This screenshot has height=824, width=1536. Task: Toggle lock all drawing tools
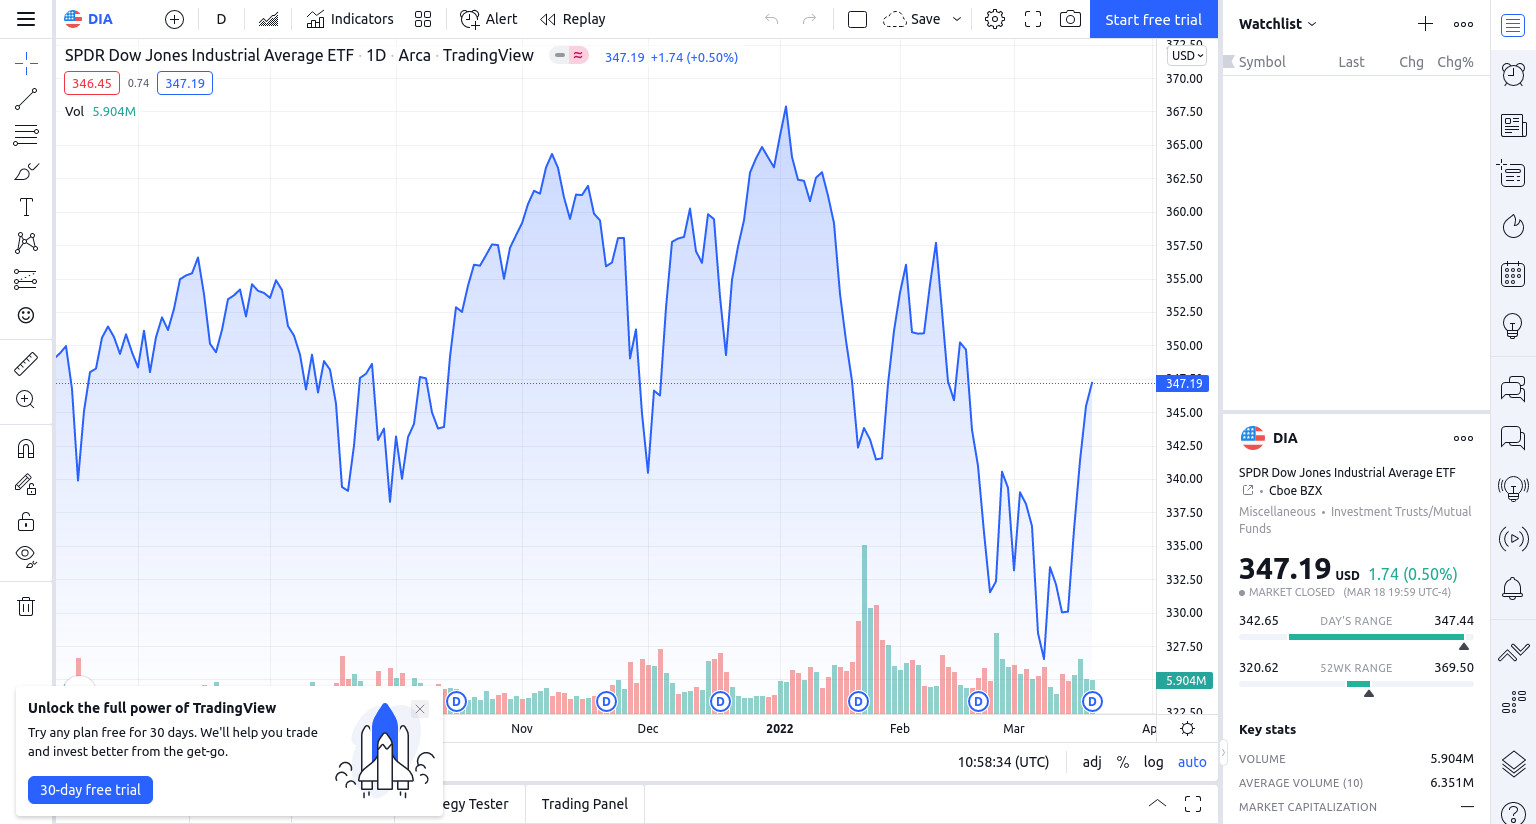click(26, 521)
